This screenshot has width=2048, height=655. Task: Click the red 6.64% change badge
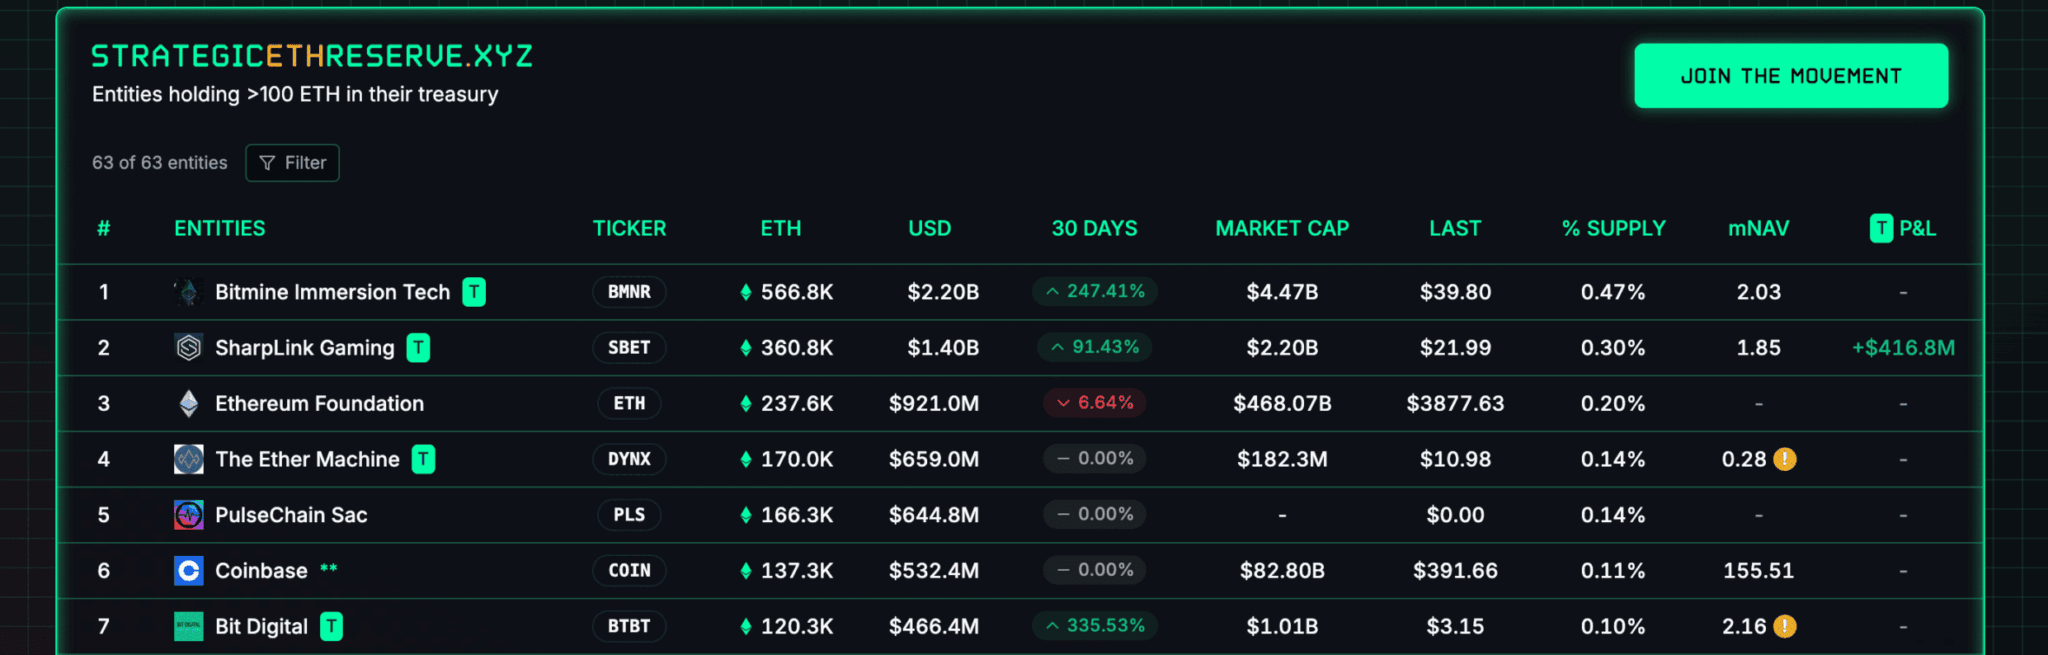[1095, 403]
